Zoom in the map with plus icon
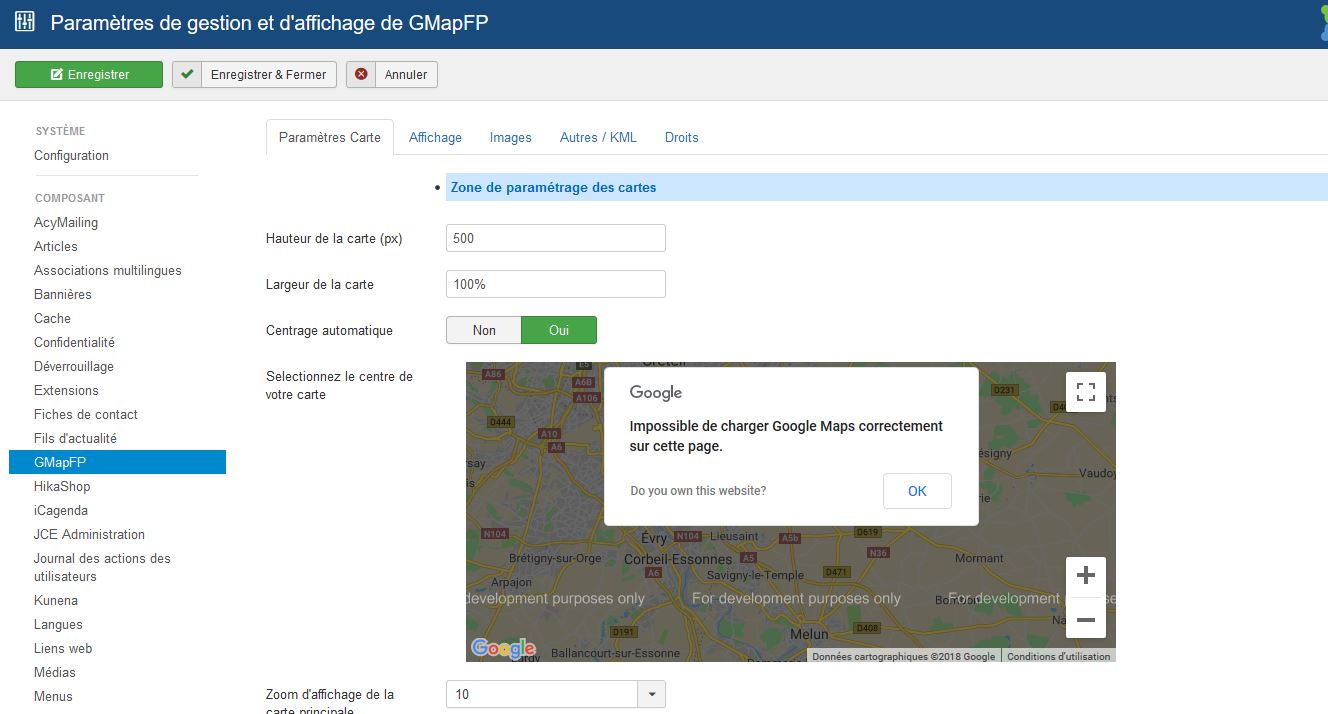The width and height of the screenshot is (1328, 714). 1086,575
